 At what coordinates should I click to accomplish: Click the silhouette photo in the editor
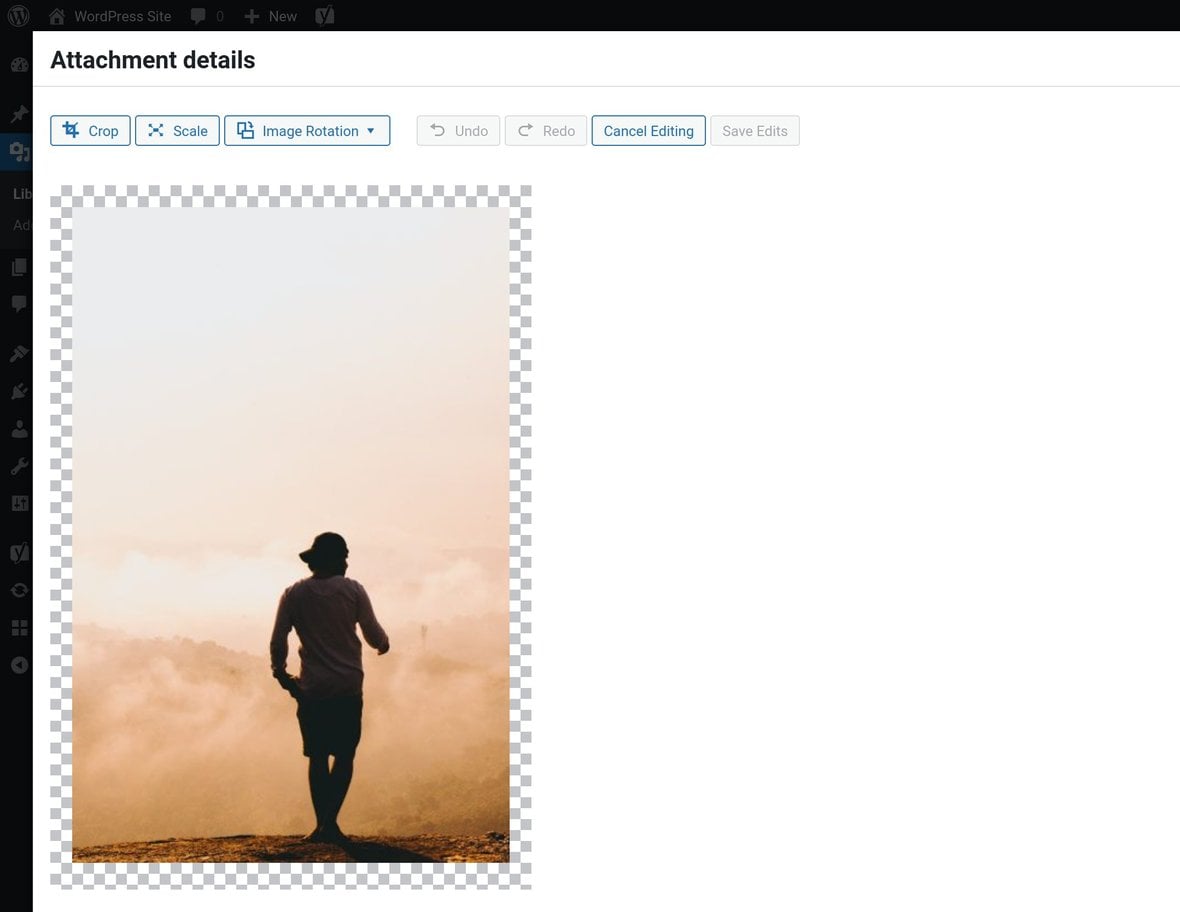(290, 535)
